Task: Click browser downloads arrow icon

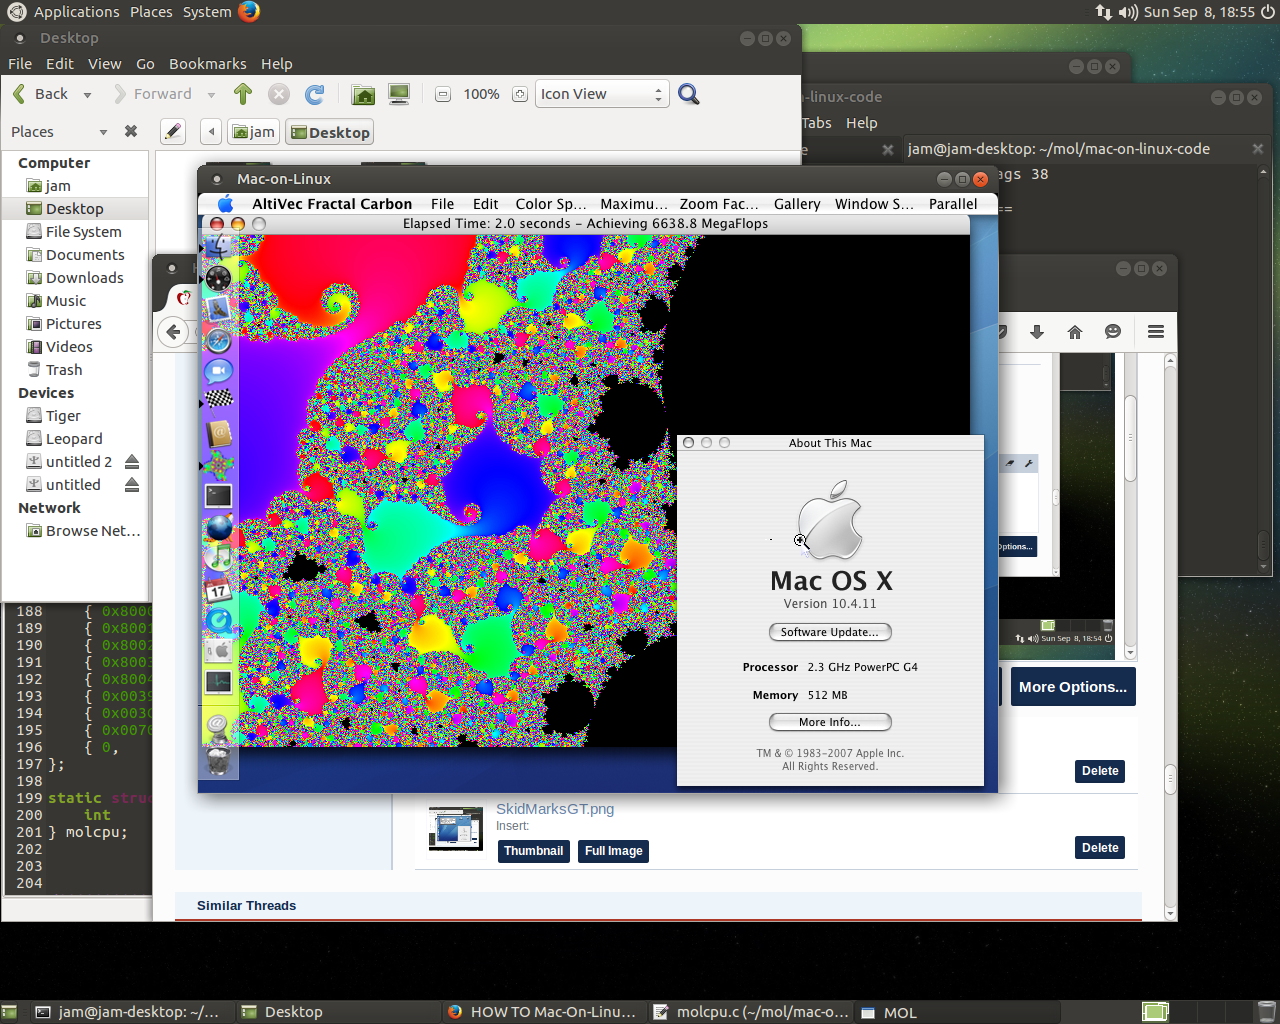Action: click(1037, 332)
